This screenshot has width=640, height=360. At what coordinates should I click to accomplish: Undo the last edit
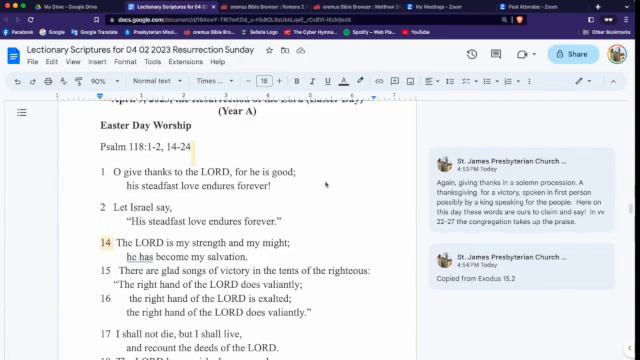click(17, 81)
